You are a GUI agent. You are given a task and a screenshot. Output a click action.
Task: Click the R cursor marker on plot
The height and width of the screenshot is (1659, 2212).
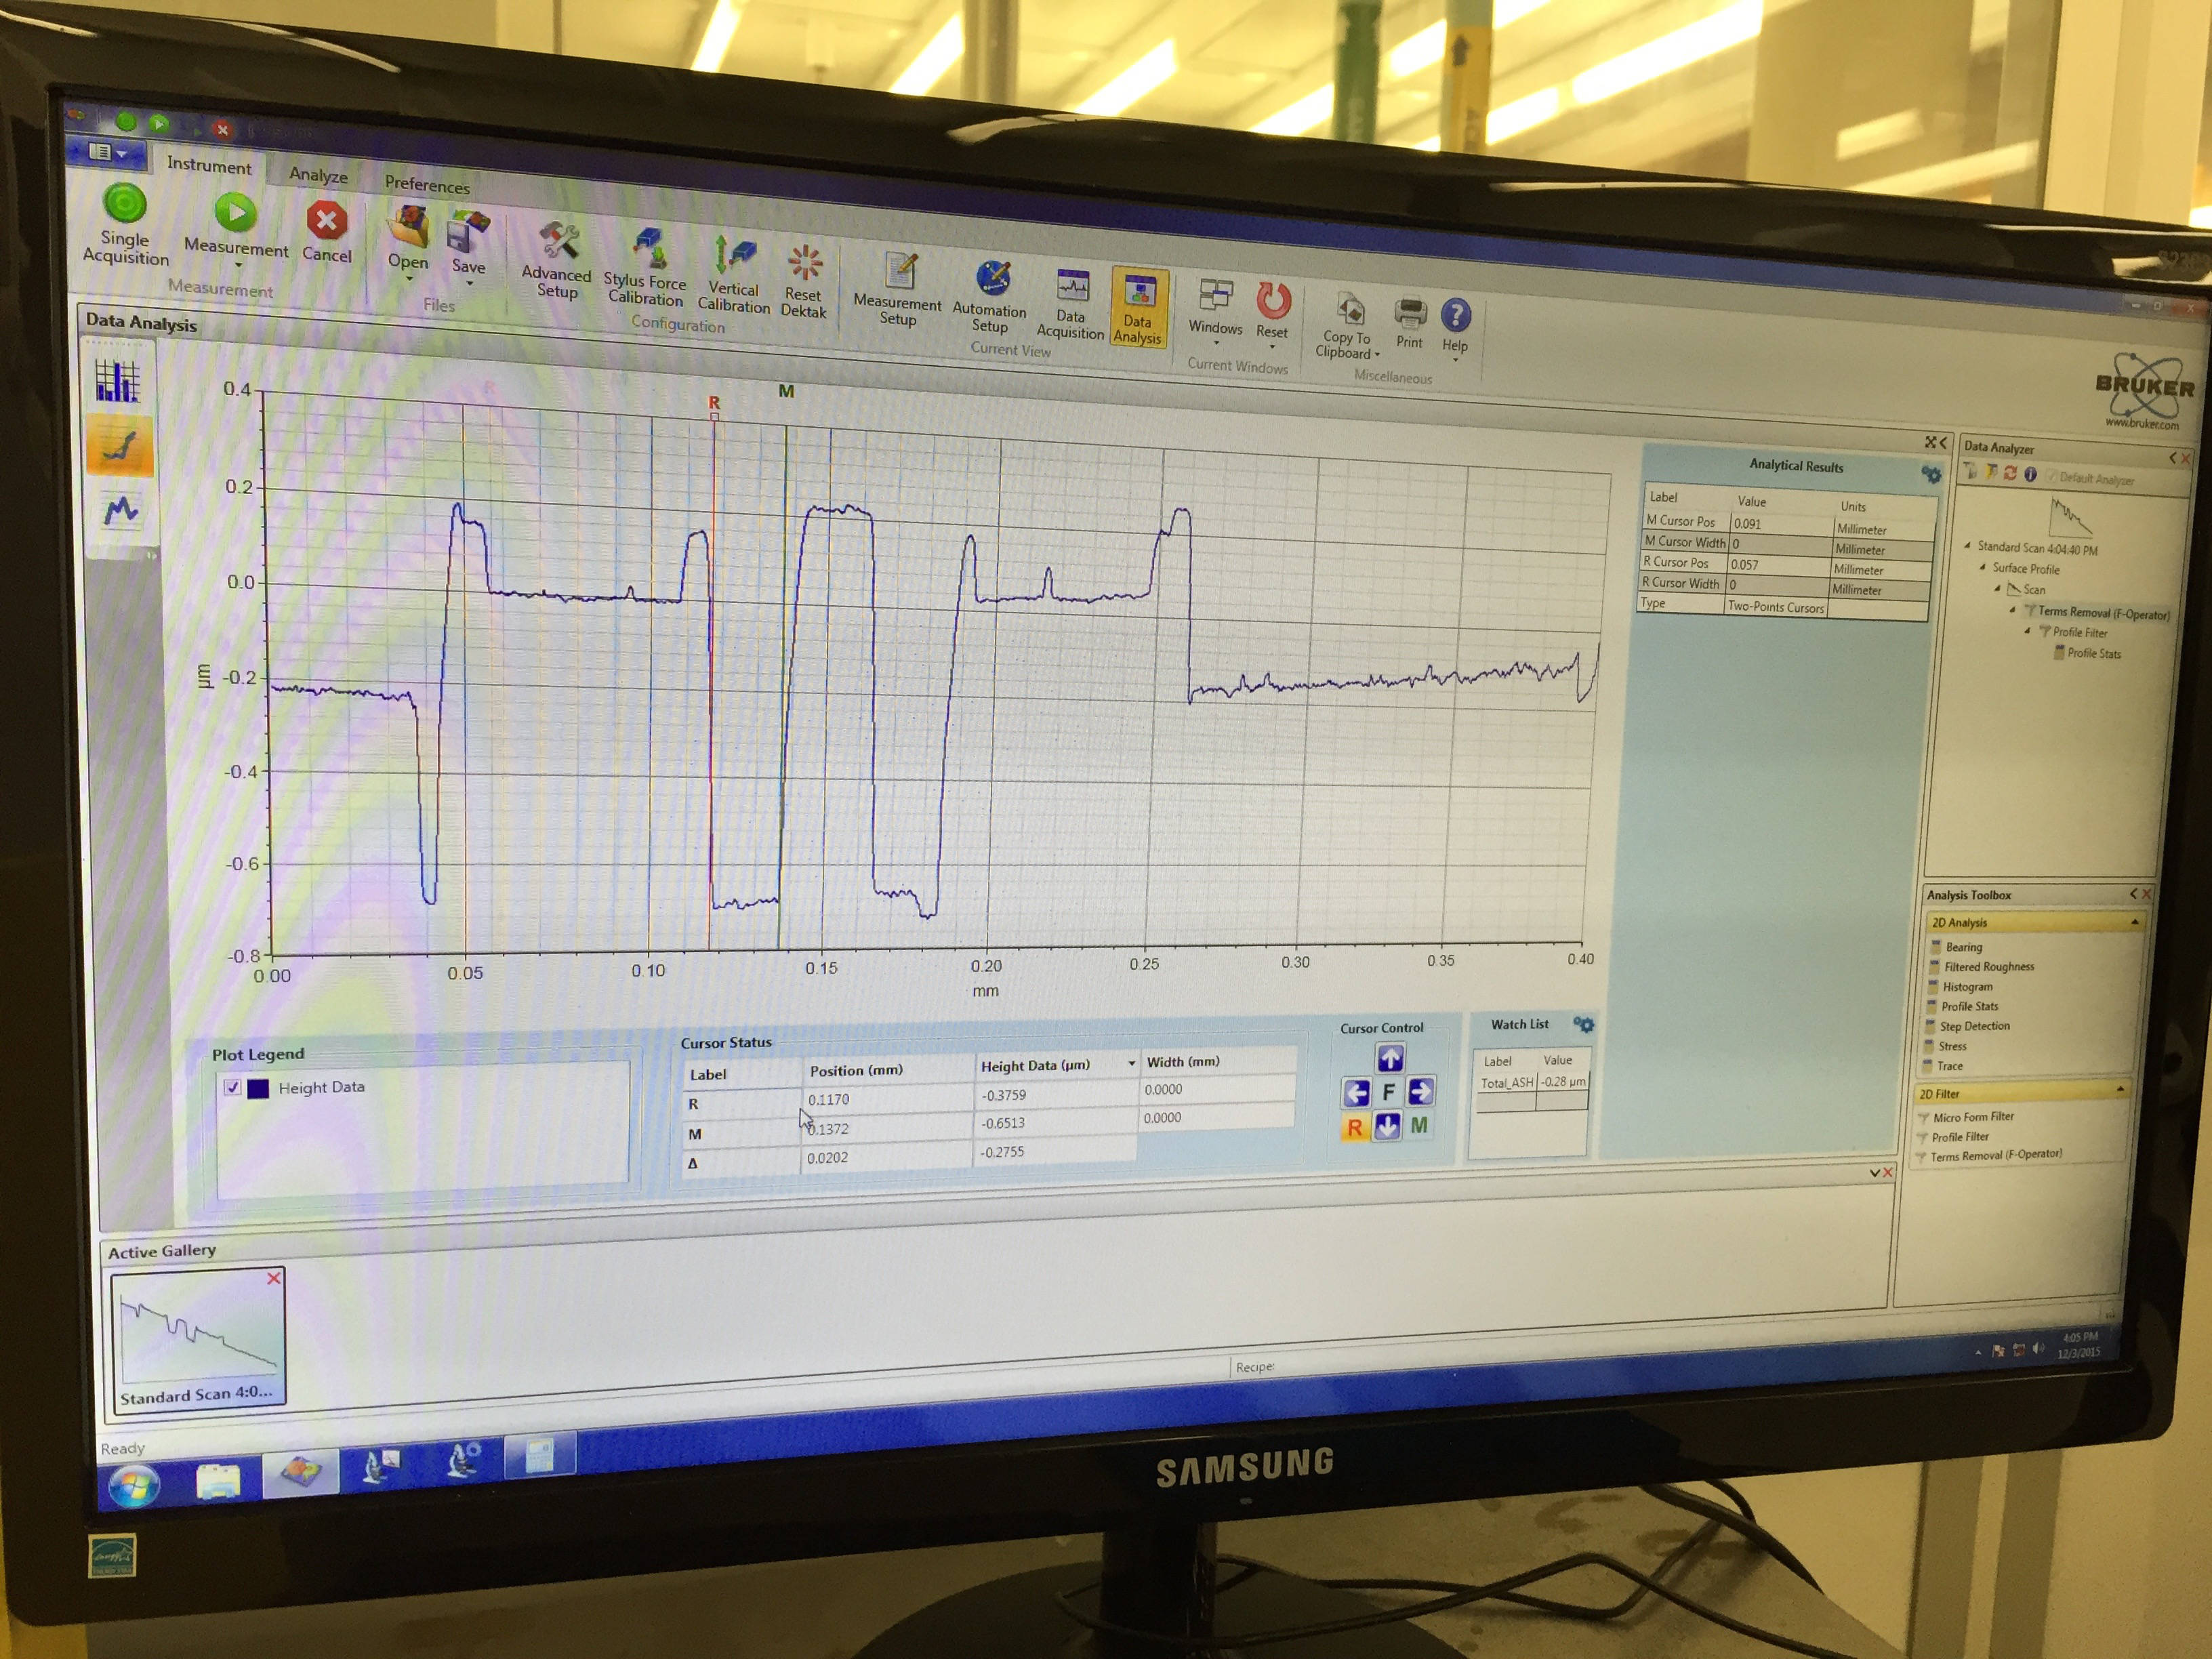(x=714, y=404)
